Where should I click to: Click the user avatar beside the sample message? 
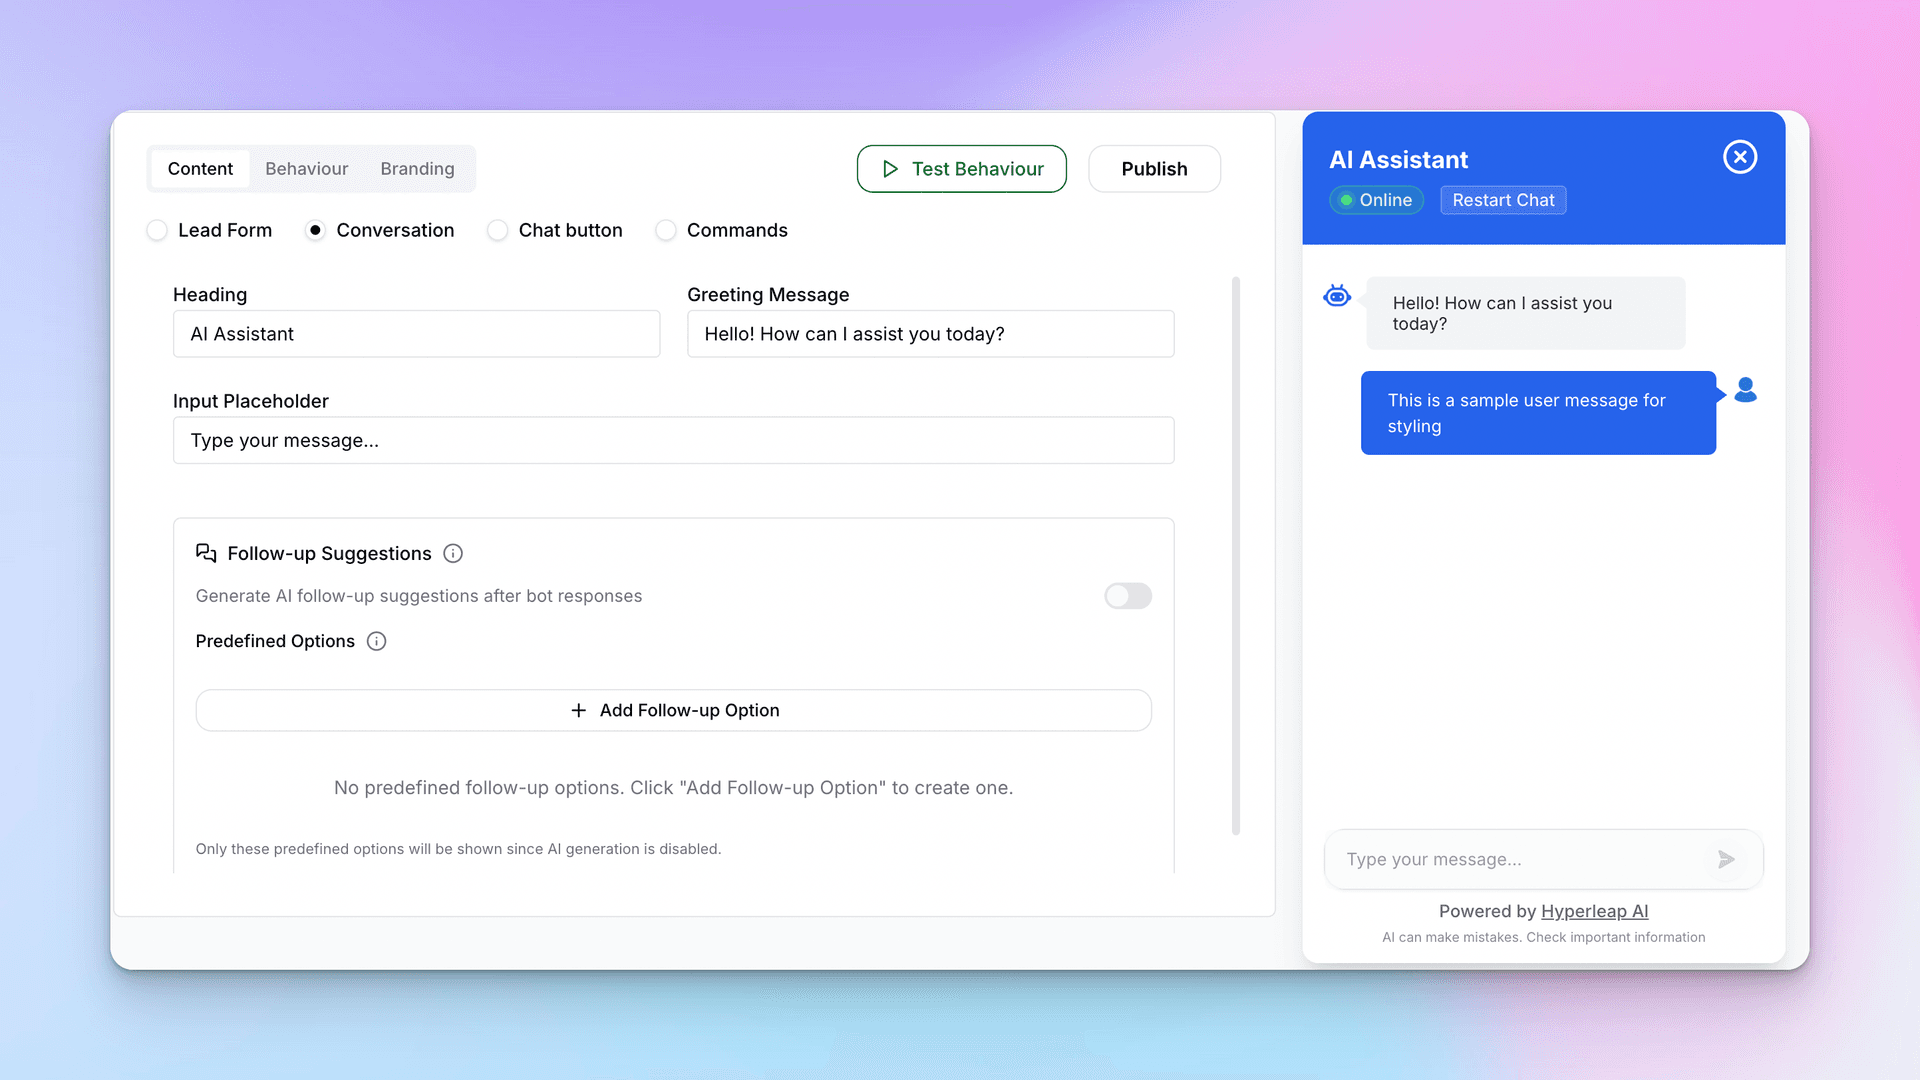[1746, 390]
